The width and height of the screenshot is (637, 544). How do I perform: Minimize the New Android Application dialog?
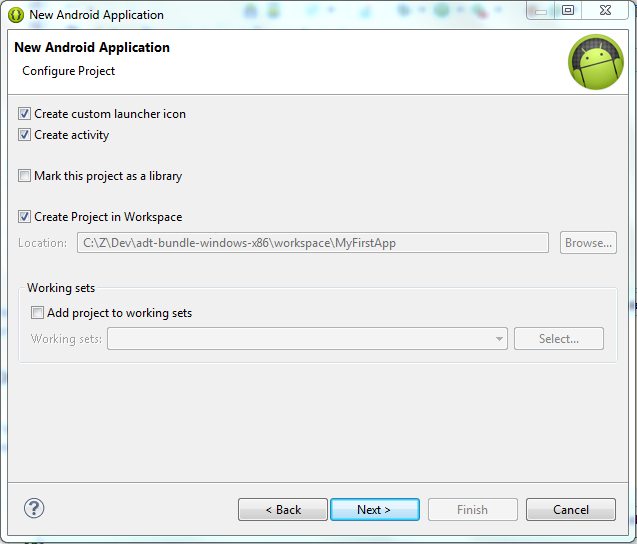(540, 11)
